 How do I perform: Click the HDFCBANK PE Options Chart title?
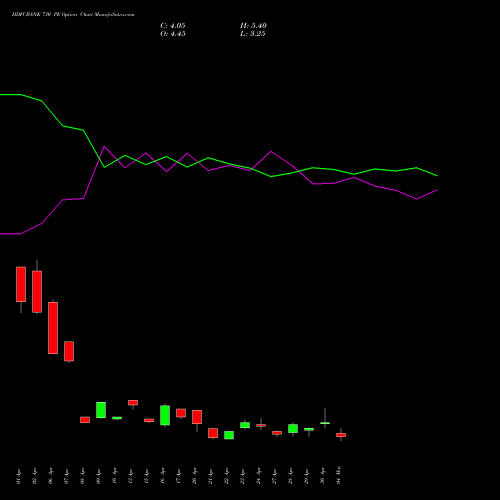pos(73,15)
